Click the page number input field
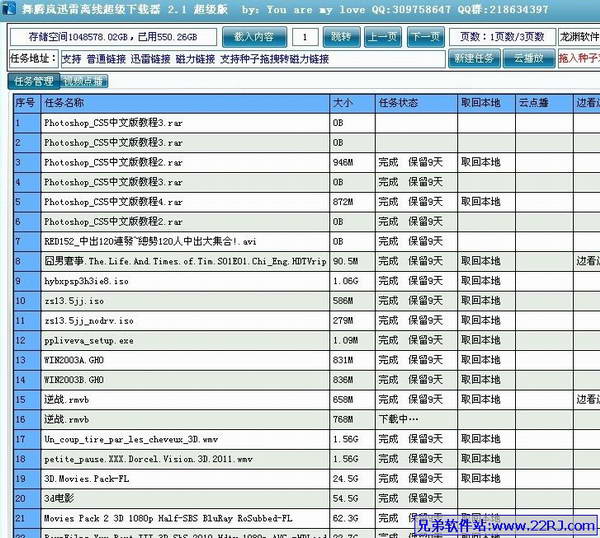600x538 pixels. click(304, 37)
